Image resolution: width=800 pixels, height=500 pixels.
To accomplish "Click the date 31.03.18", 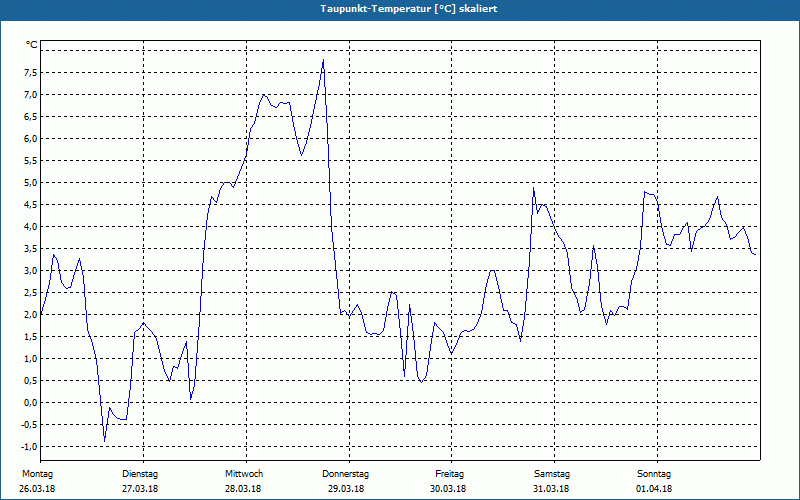I will pyautogui.click(x=551, y=488).
